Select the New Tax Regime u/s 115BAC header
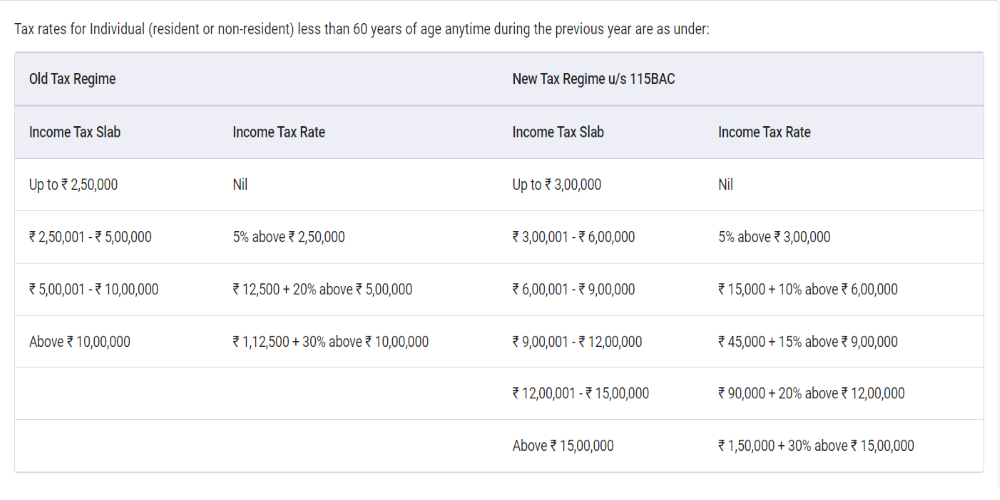Image resolution: width=1000 pixels, height=500 pixels. point(593,79)
